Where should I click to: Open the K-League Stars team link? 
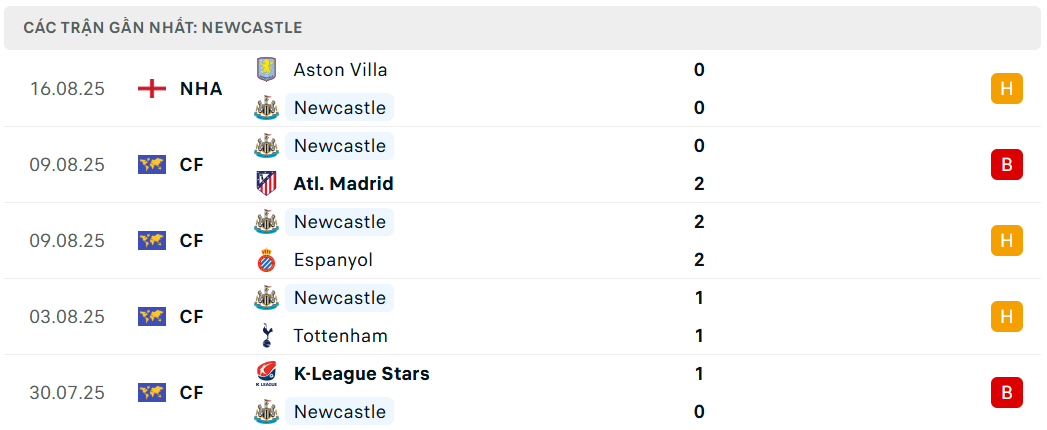coord(361,374)
